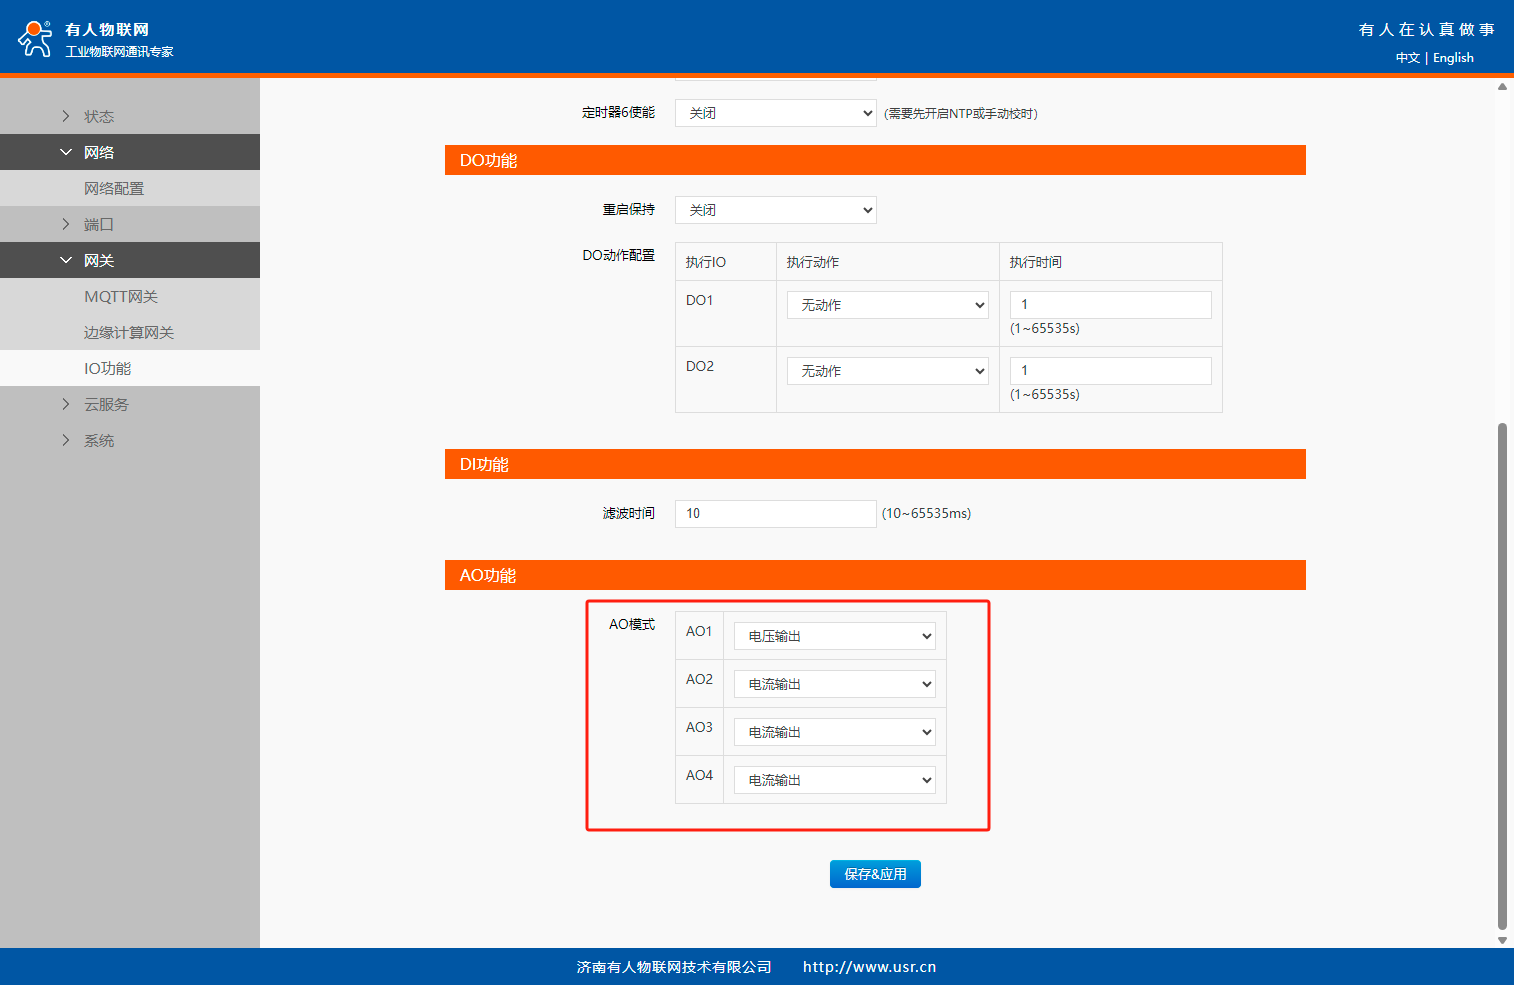The width and height of the screenshot is (1514, 985).
Task: Select IO功能 in the sidebar
Action: [x=108, y=368]
